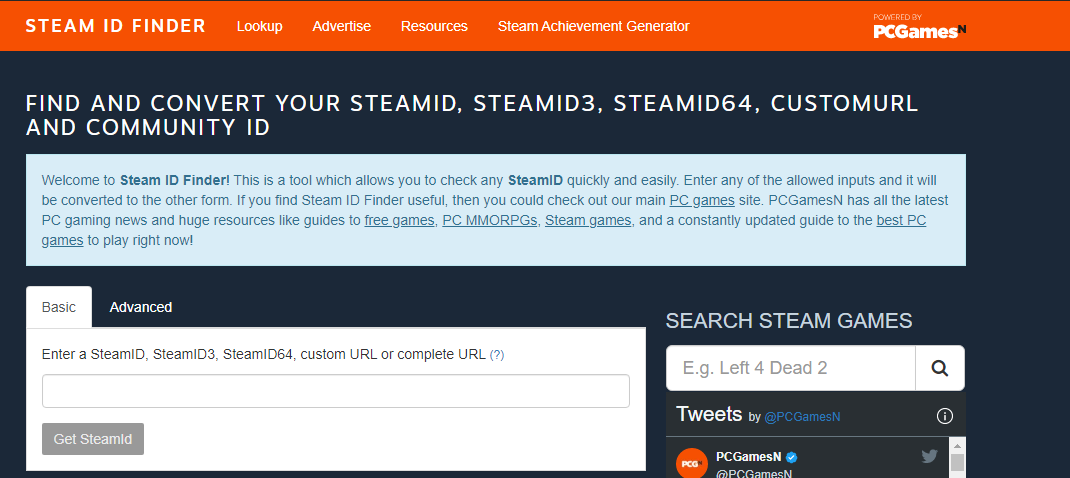Click the Tweets widget title

[x=709, y=414]
